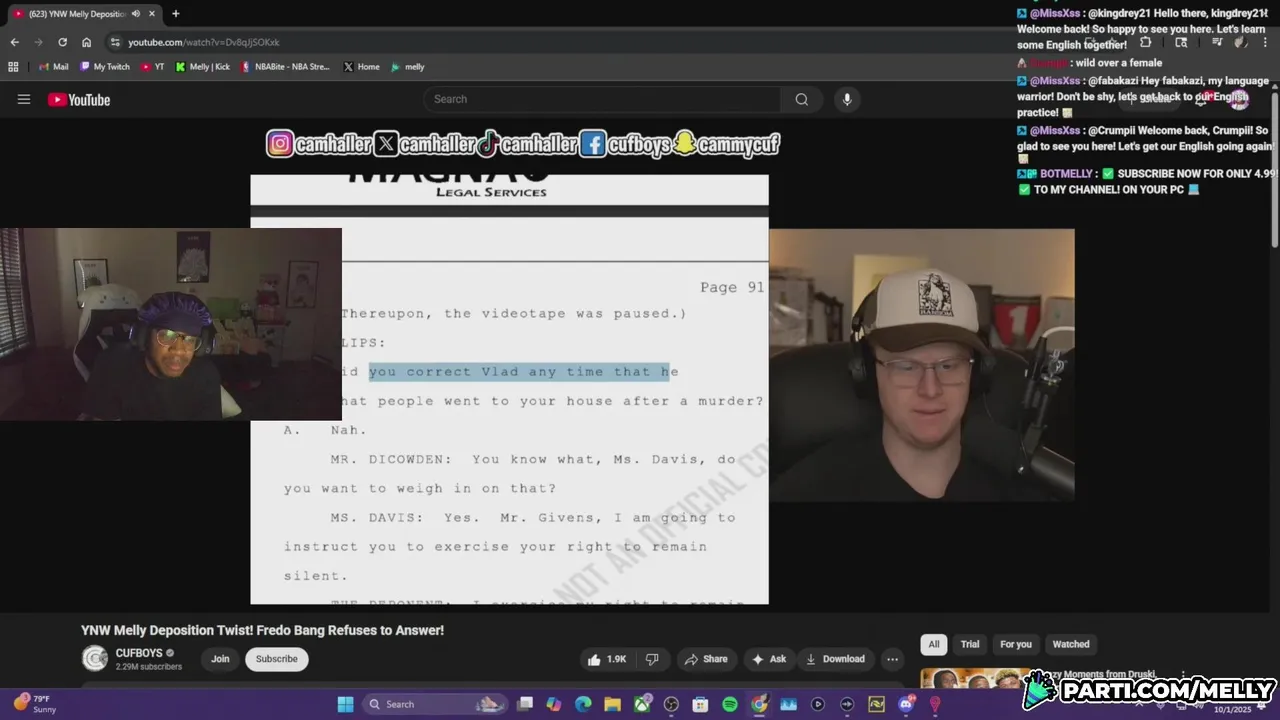Screen dimensions: 1280x720
Task: Switch to Chrome on taskbar
Action: pyautogui.click(x=759, y=704)
